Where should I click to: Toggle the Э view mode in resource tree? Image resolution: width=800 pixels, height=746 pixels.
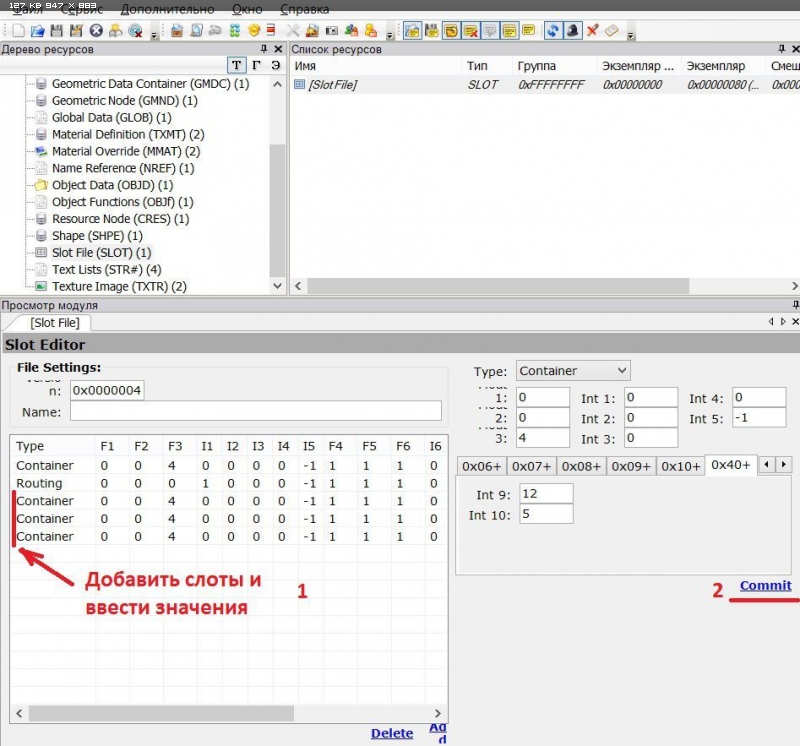pos(275,65)
